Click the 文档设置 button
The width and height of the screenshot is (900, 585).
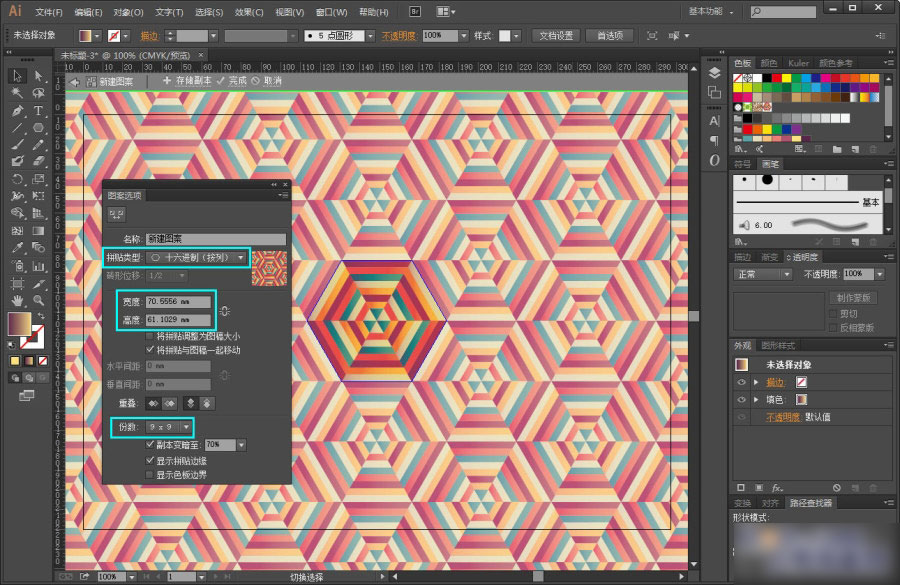pyautogui.click(x=556, y=35)
